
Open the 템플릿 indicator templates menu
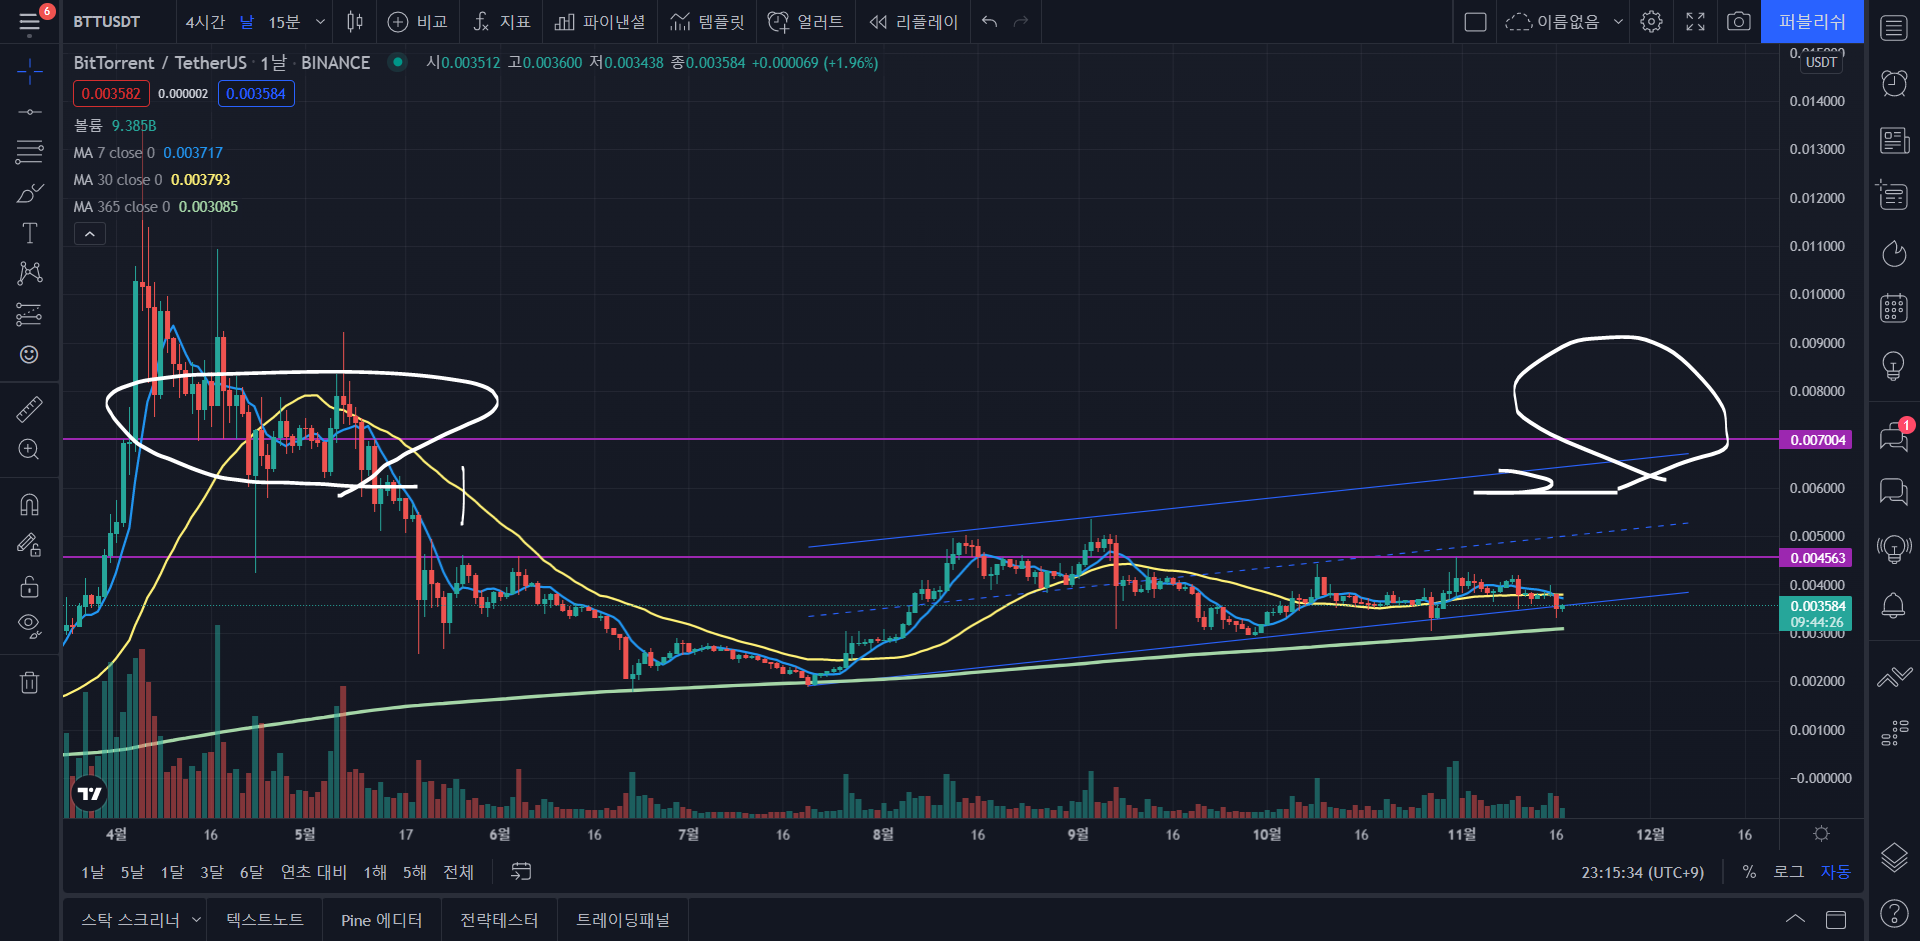(x=708, y=22)
